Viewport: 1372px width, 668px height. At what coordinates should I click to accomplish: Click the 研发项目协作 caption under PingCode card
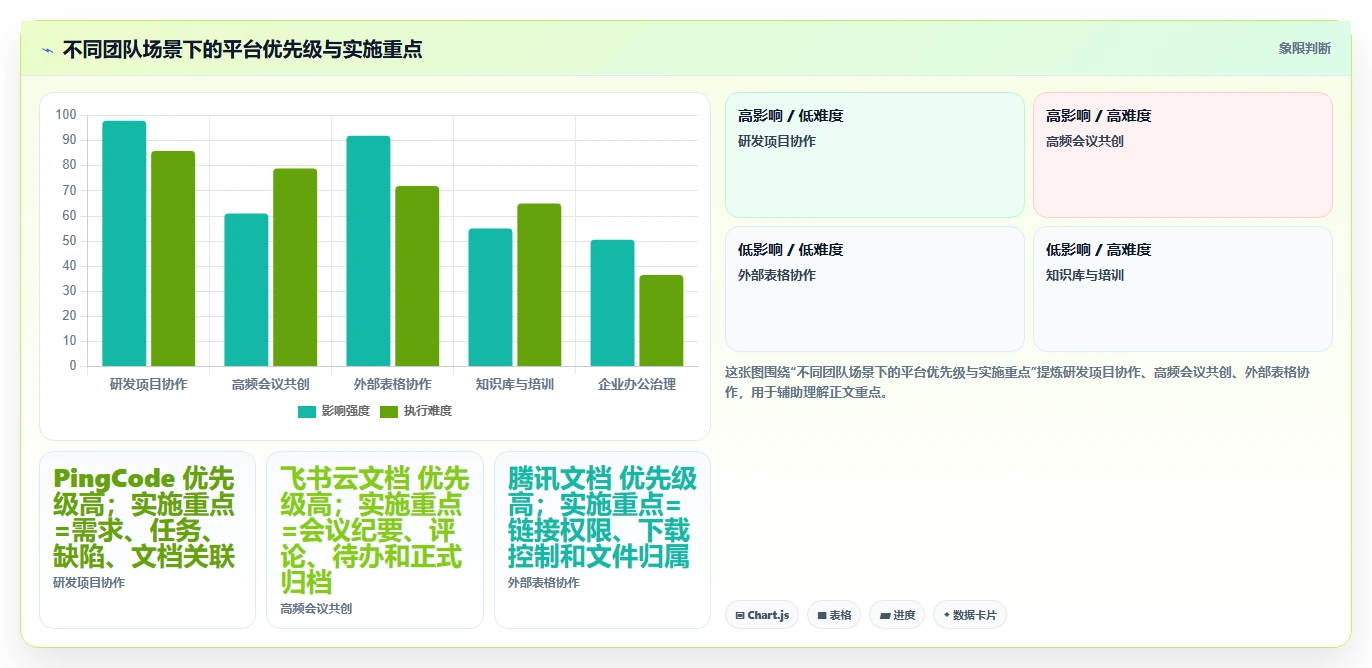[x=89, y=583]
